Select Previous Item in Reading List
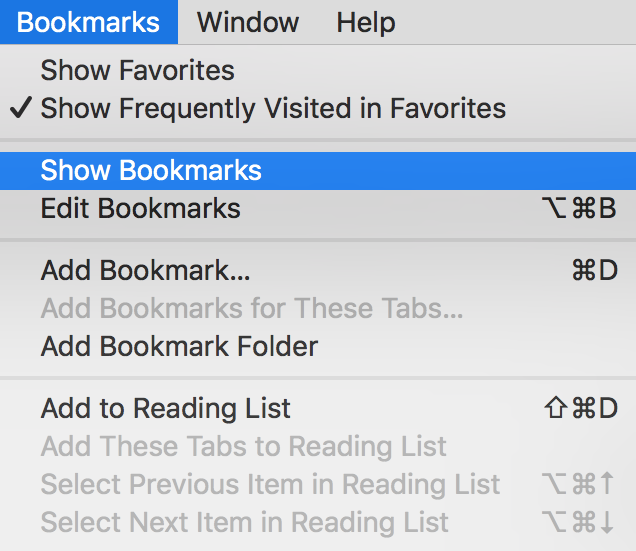This screenshot has height=551, width=636. pyautogui.click(x=270, y=485)
